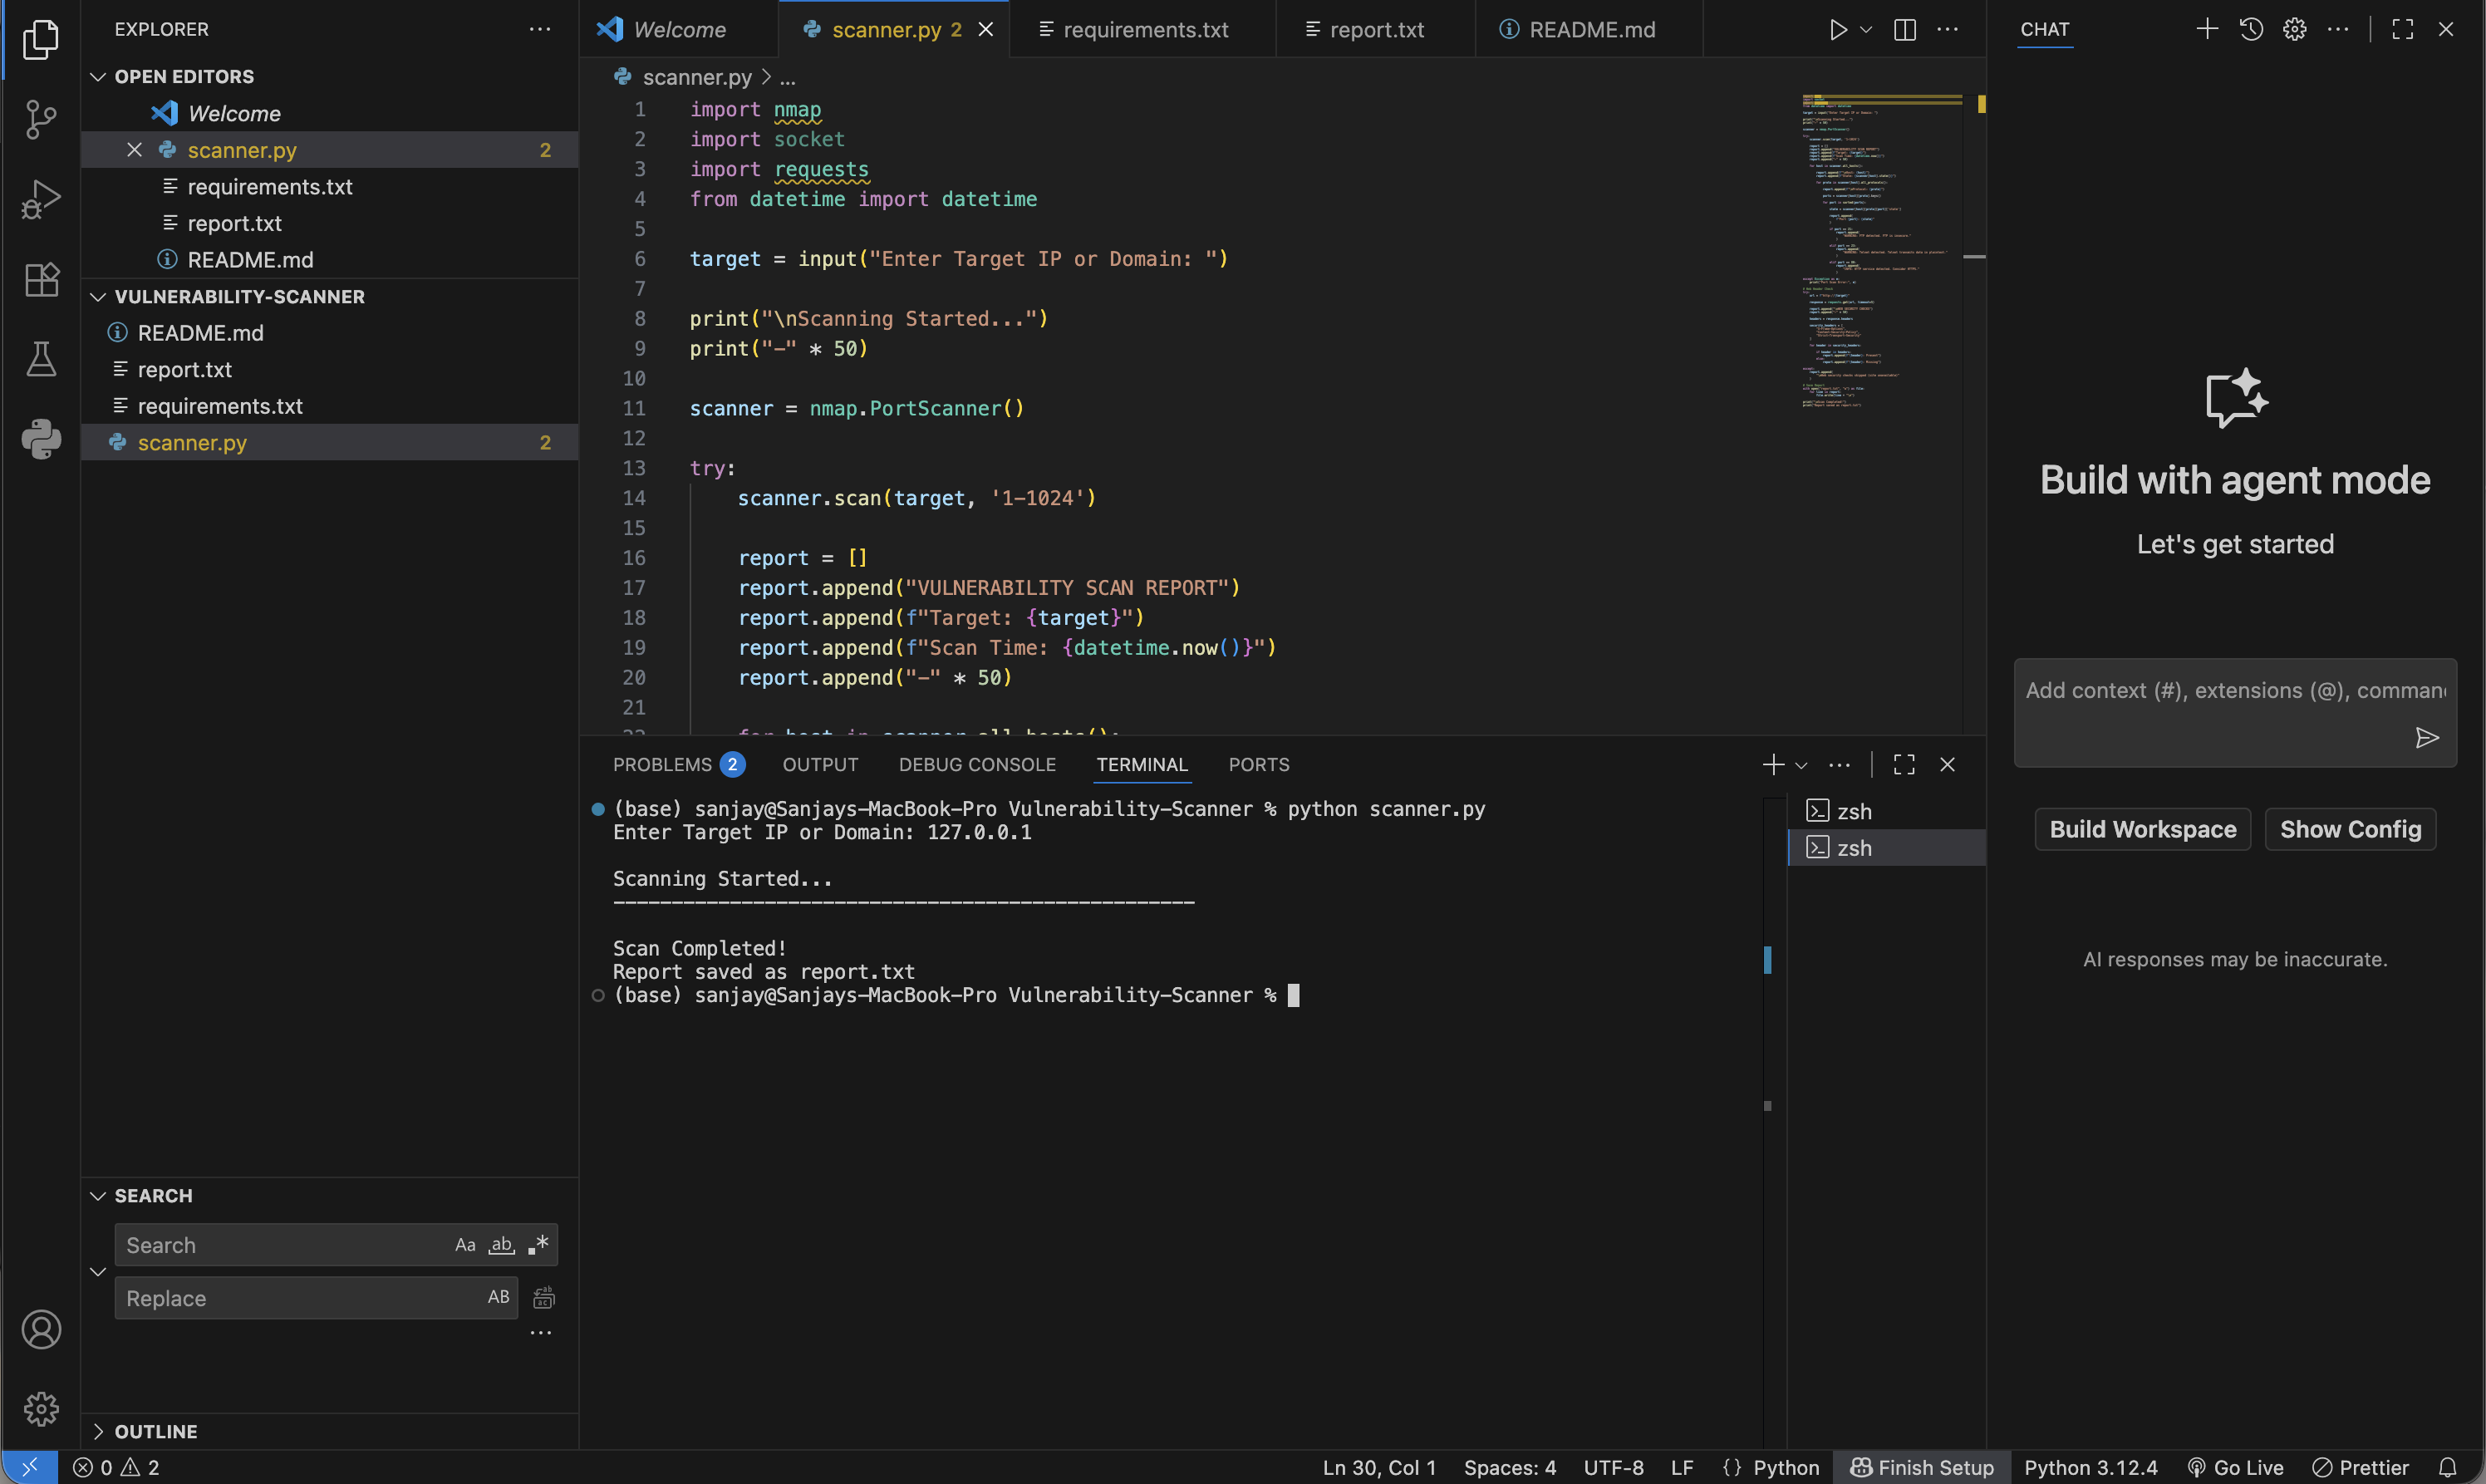The width and height of the screenshot is (2486, 1484).
Task: Switch to the requirements.txt tab
Action: tap(1144, 30)
